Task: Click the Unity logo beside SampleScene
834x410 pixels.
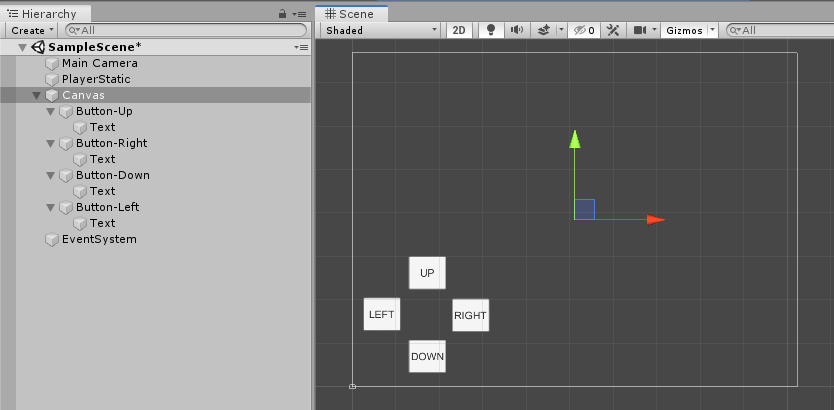Action: pyautogui.click(x=39, y=47)
